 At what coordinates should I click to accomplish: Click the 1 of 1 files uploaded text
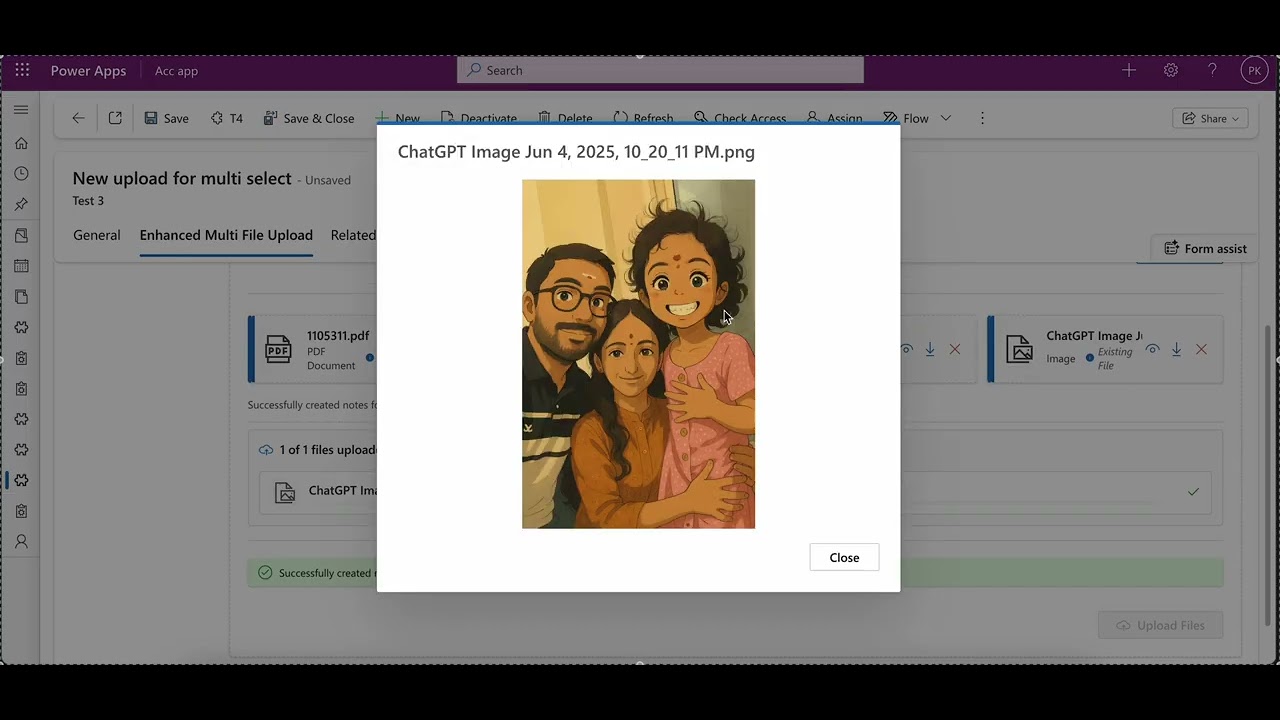[328, 450]
